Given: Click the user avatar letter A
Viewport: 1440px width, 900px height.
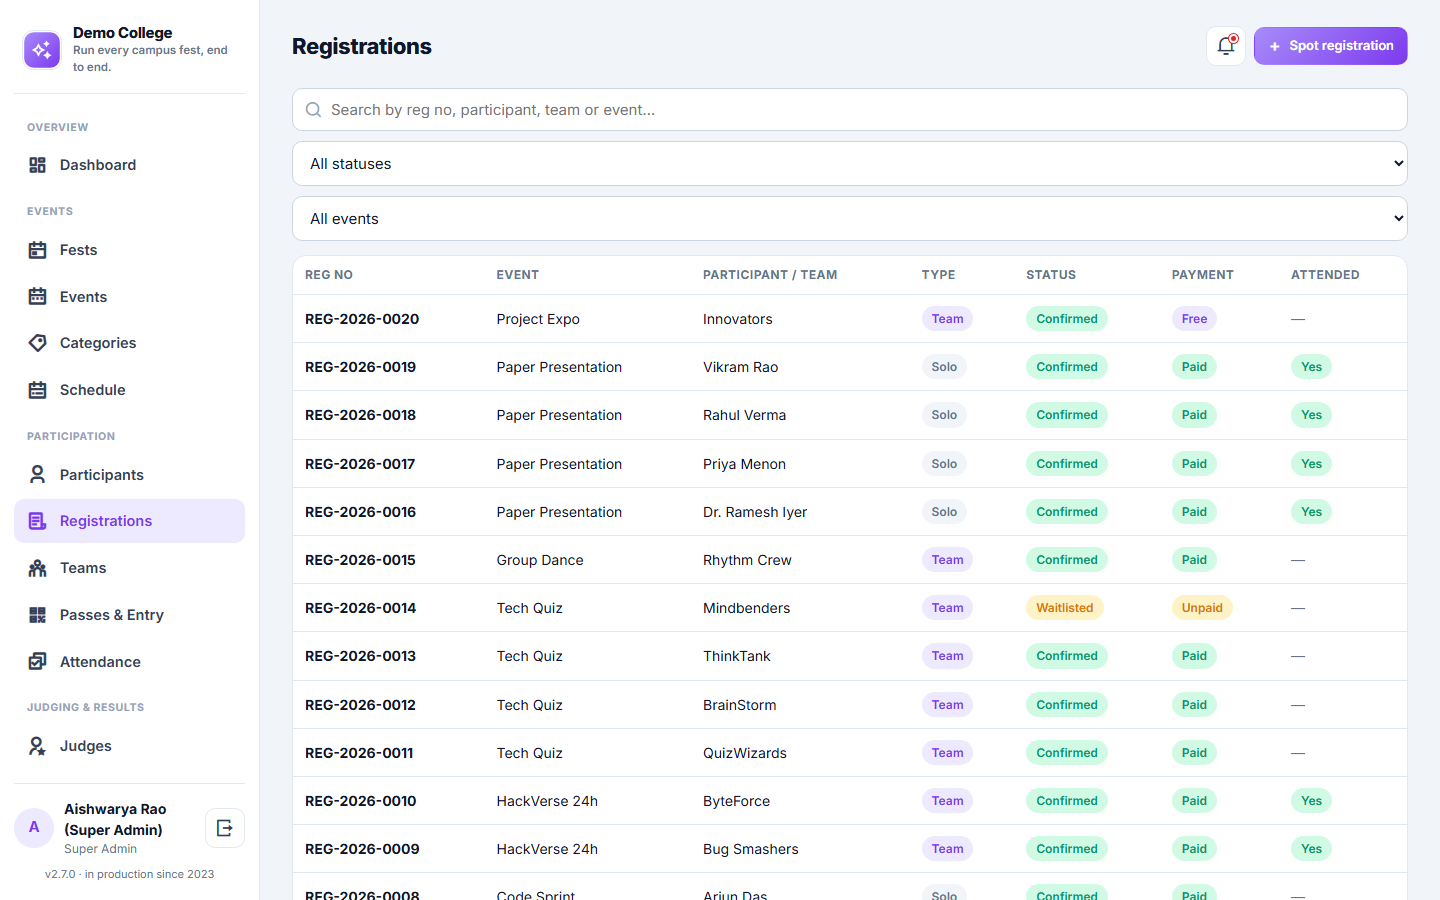Looking at the screenshot, I should (x=34, y=828).
